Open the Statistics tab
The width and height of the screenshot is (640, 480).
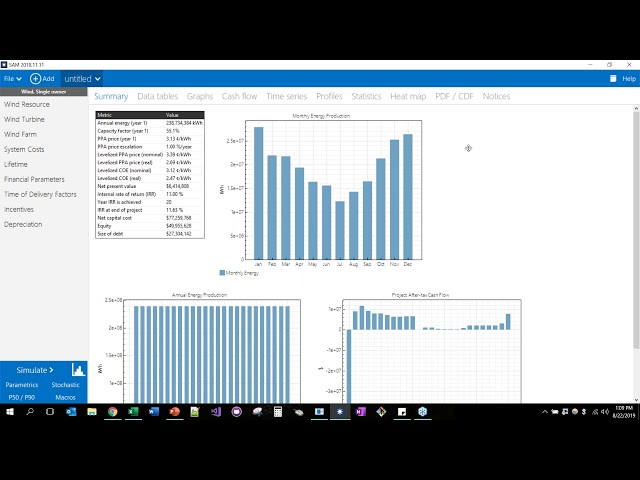[x=366, y=96]
